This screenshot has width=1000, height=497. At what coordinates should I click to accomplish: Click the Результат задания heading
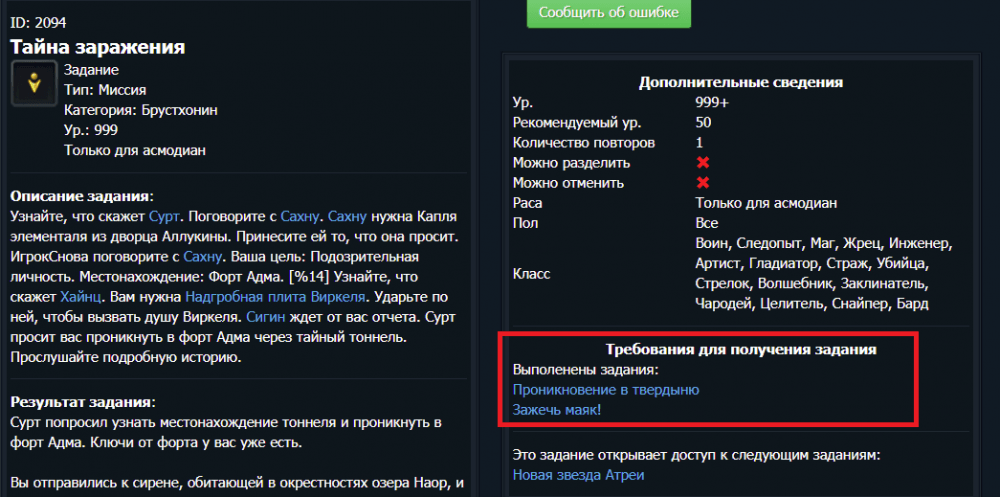coord(82,402)
